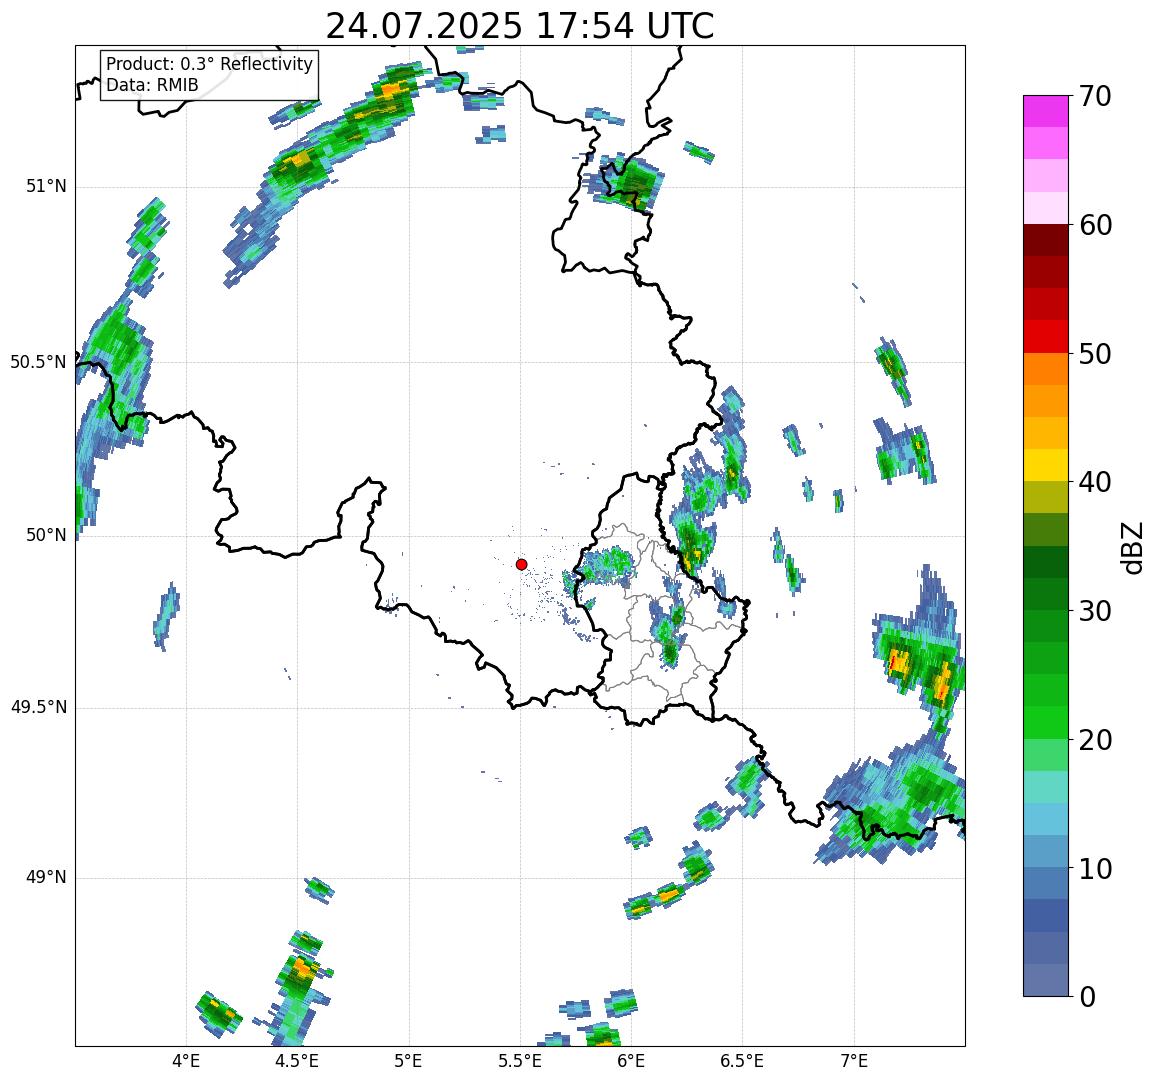Click the title "24.07.2025 17:54 UTC"

coord(519,27)
